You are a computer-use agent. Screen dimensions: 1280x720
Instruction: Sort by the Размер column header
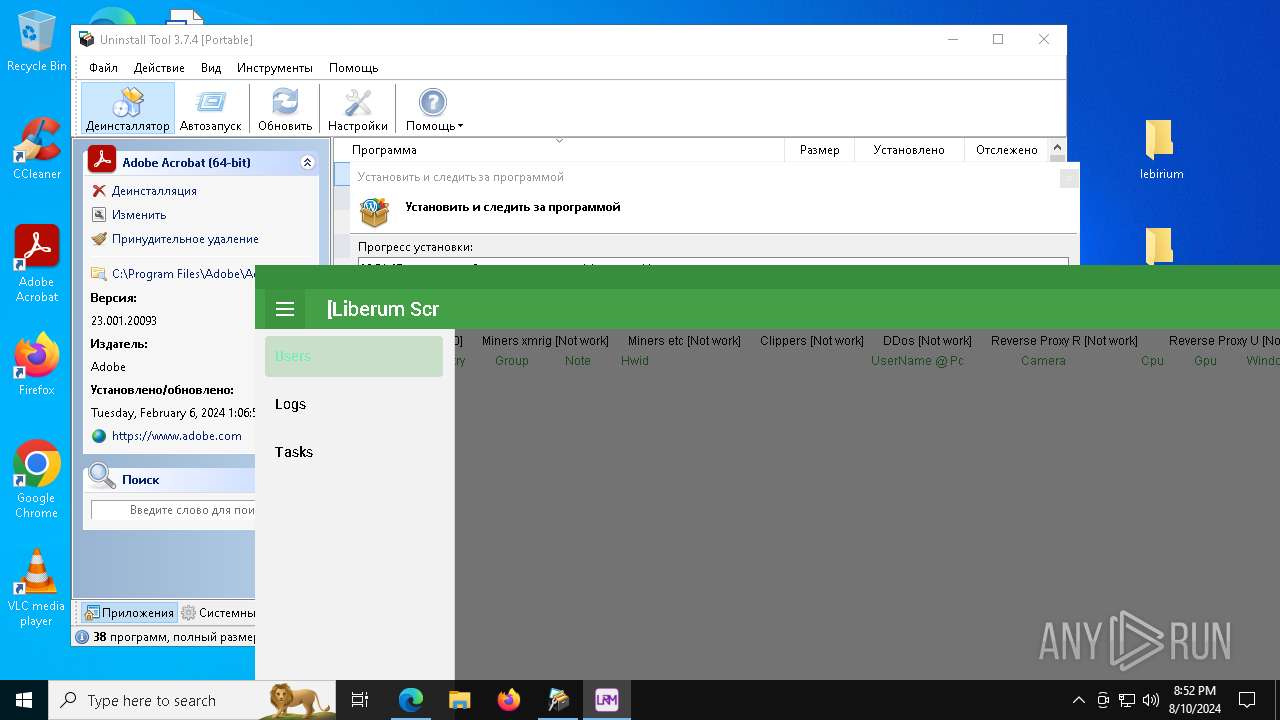[820, 150]
